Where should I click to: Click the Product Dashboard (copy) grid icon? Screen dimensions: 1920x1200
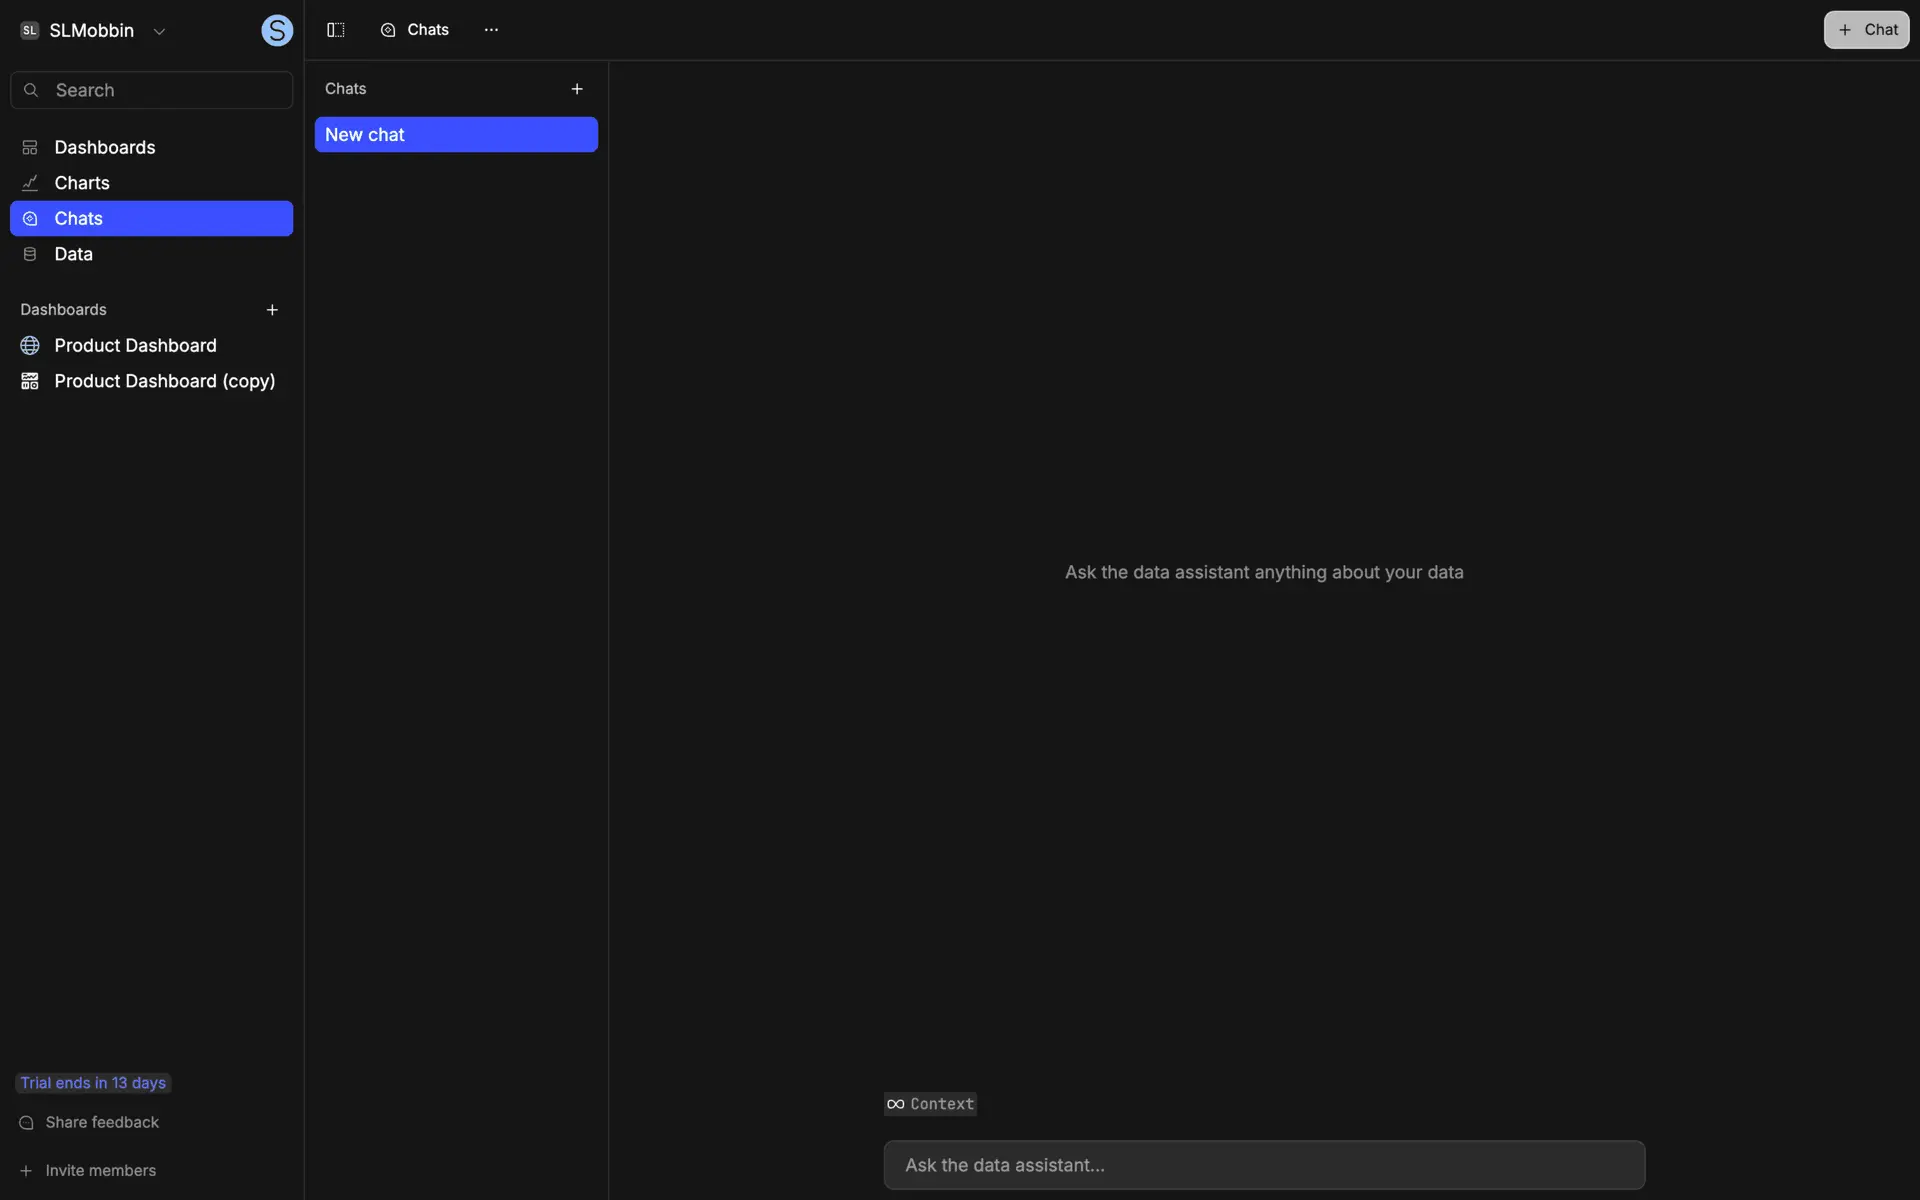coord(30,381)
